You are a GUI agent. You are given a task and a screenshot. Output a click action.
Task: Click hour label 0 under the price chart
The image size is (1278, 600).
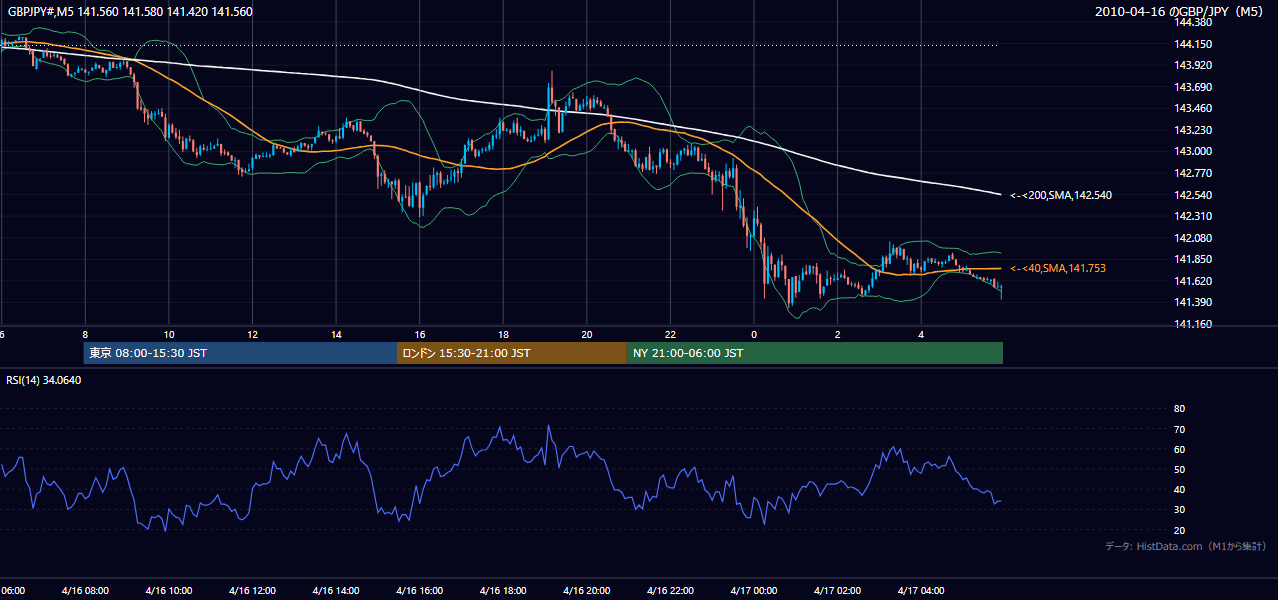click(754, 334)
